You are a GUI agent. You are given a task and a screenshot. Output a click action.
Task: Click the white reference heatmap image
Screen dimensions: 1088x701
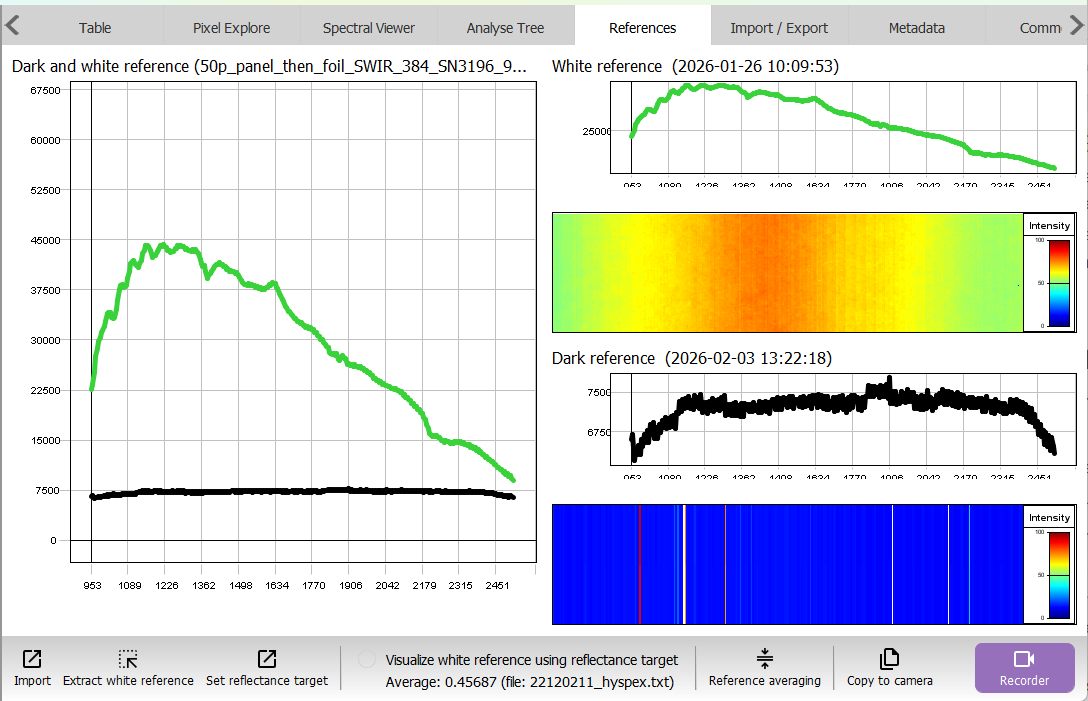pyautogui.click(x=787, y=272)
